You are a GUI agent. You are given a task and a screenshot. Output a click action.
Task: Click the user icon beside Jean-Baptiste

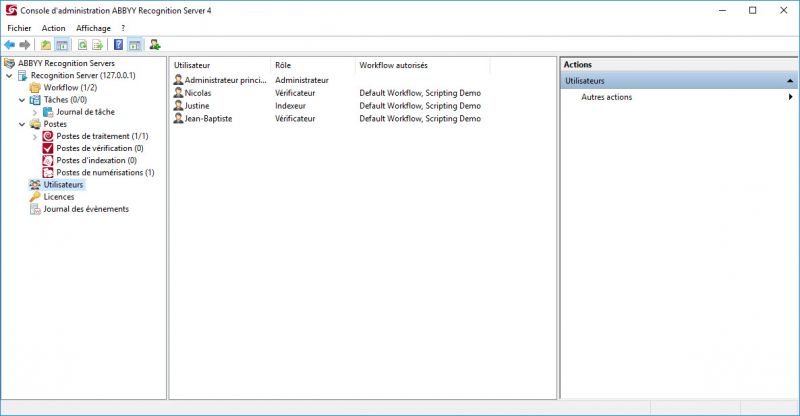[x=178, y=118]
